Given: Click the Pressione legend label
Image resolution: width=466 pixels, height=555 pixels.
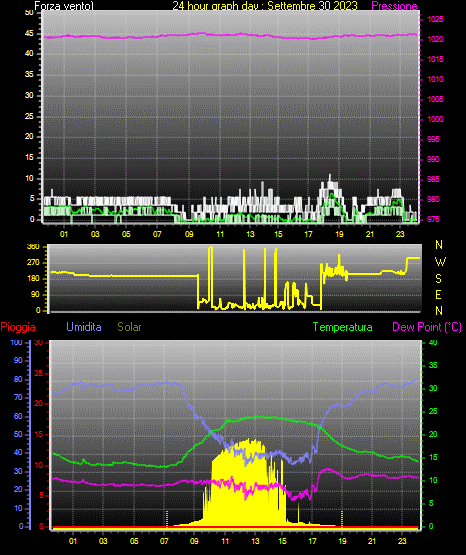Looking at the screenshot, I should point(394,6).
